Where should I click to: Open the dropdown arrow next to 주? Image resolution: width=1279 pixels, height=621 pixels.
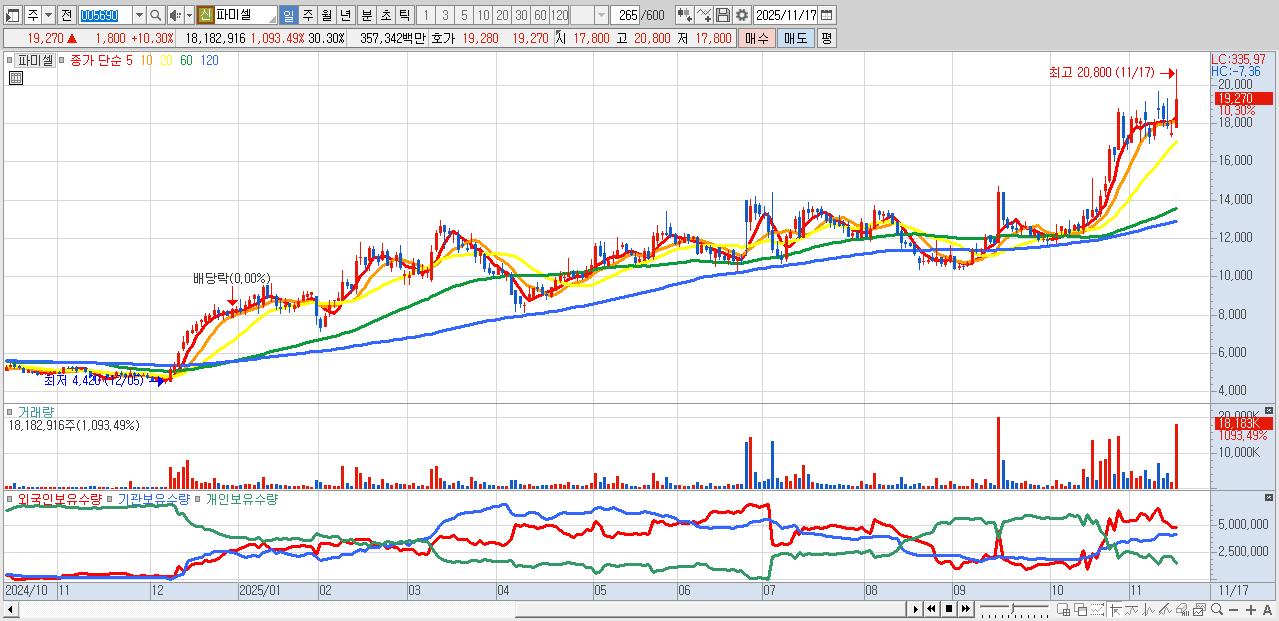click(x=48, y=15)
